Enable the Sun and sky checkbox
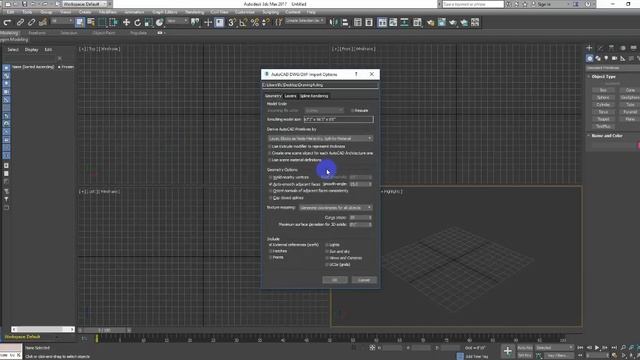Image resolution: width=640 pixels, height=360 pixels. click(327, 251)
